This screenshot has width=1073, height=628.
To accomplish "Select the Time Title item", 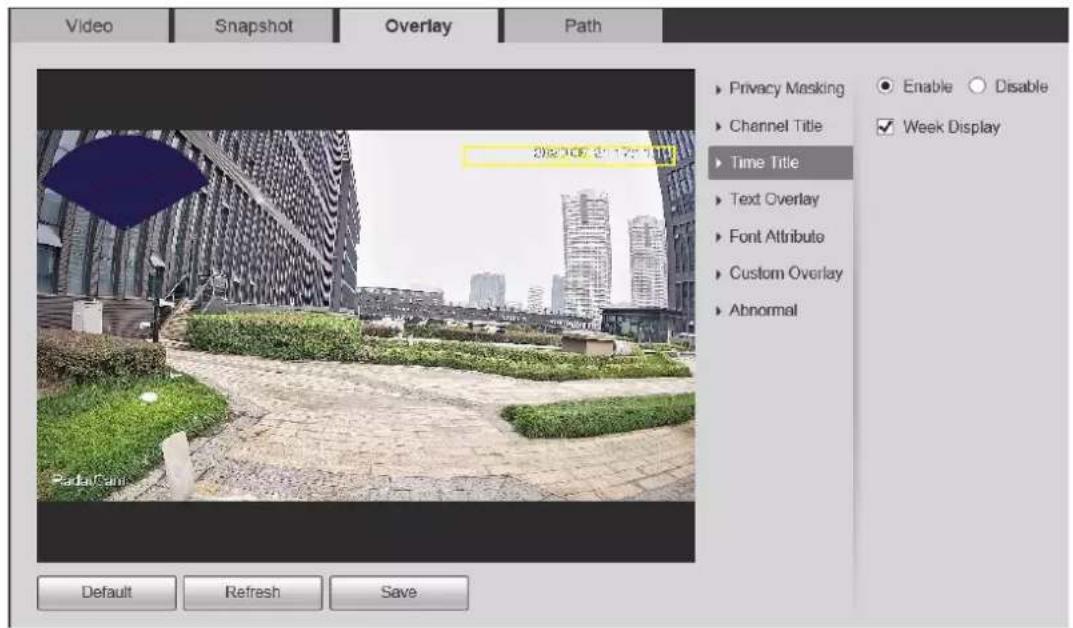I will (x=780, y=163).
